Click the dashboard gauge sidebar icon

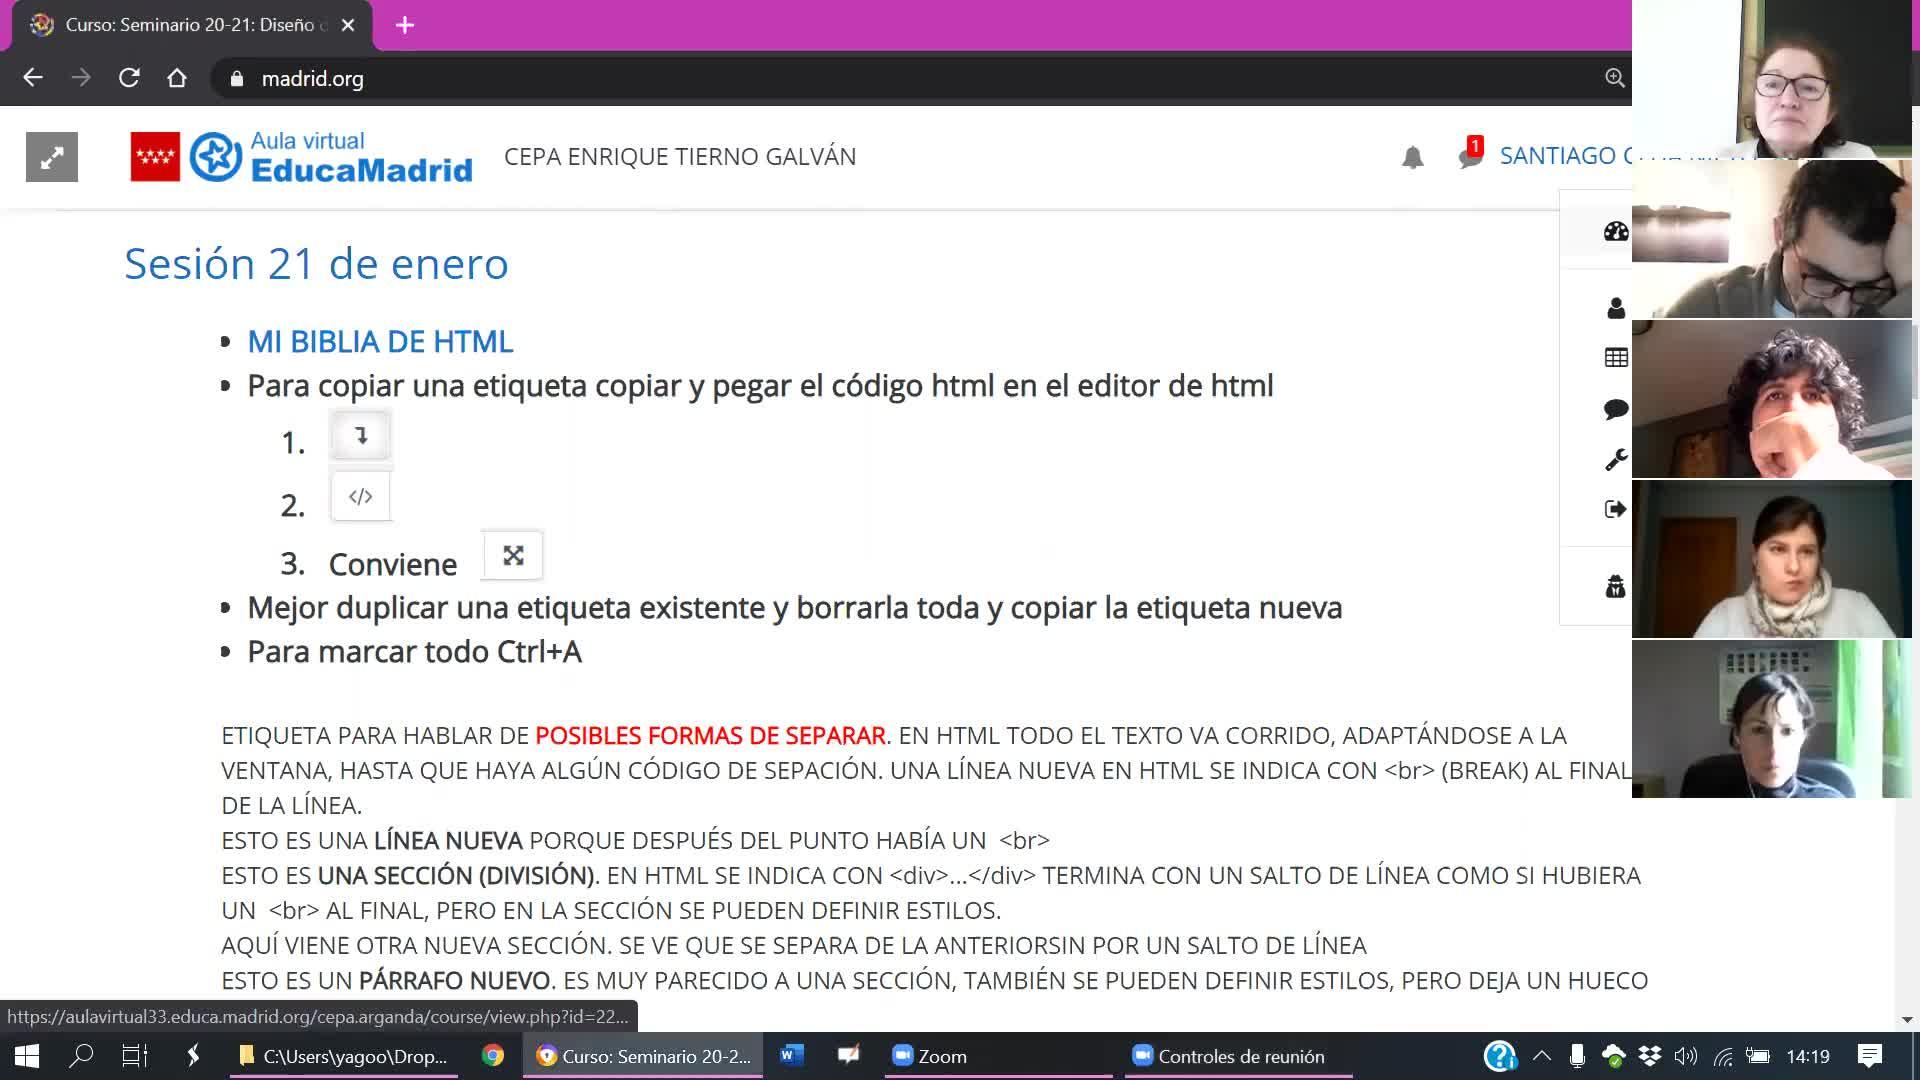coord(1615,232)
